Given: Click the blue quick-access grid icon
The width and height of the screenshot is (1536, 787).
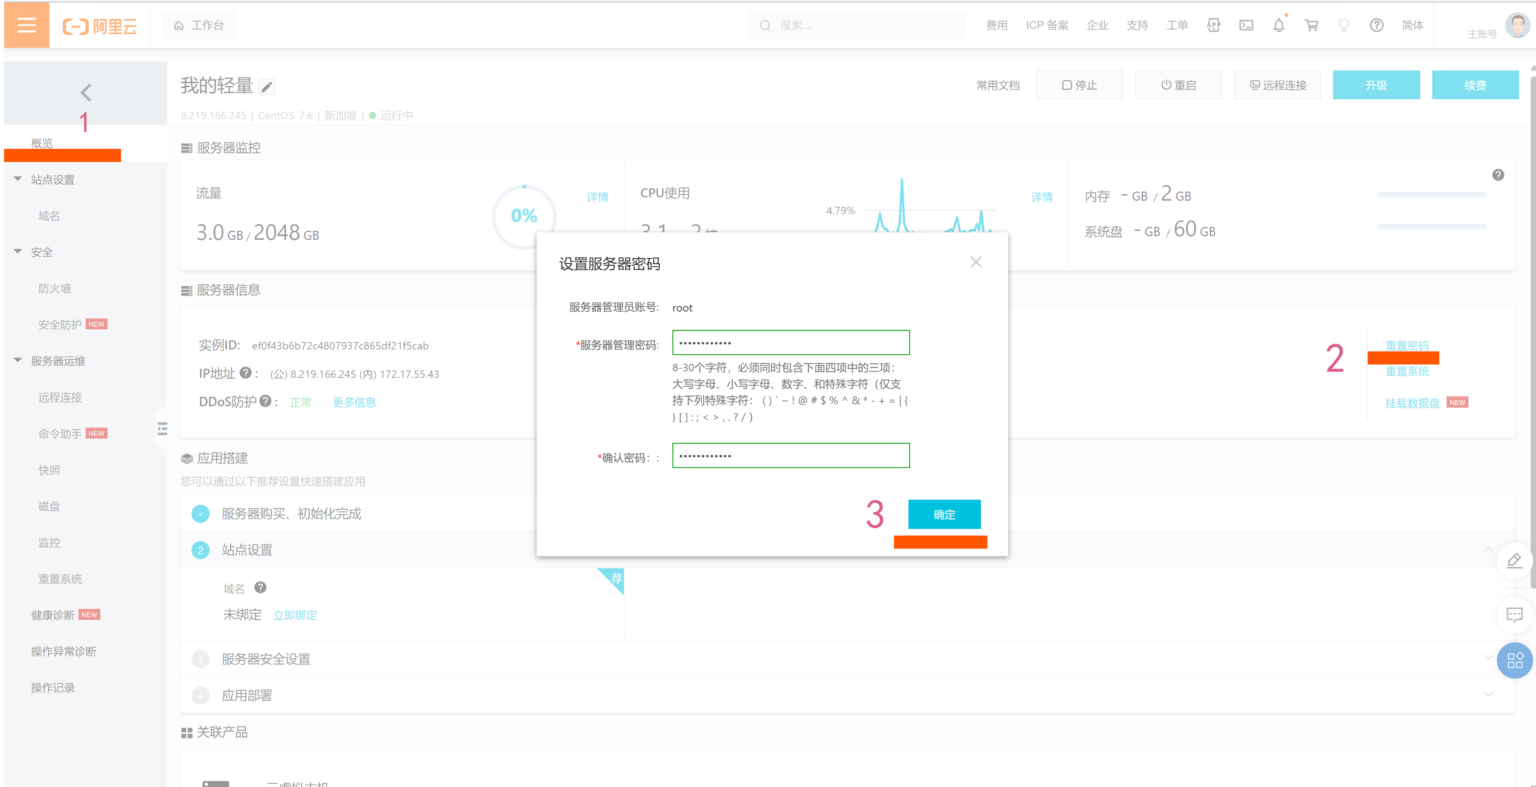Looking at the screenshot, I should pos(1515,660).
